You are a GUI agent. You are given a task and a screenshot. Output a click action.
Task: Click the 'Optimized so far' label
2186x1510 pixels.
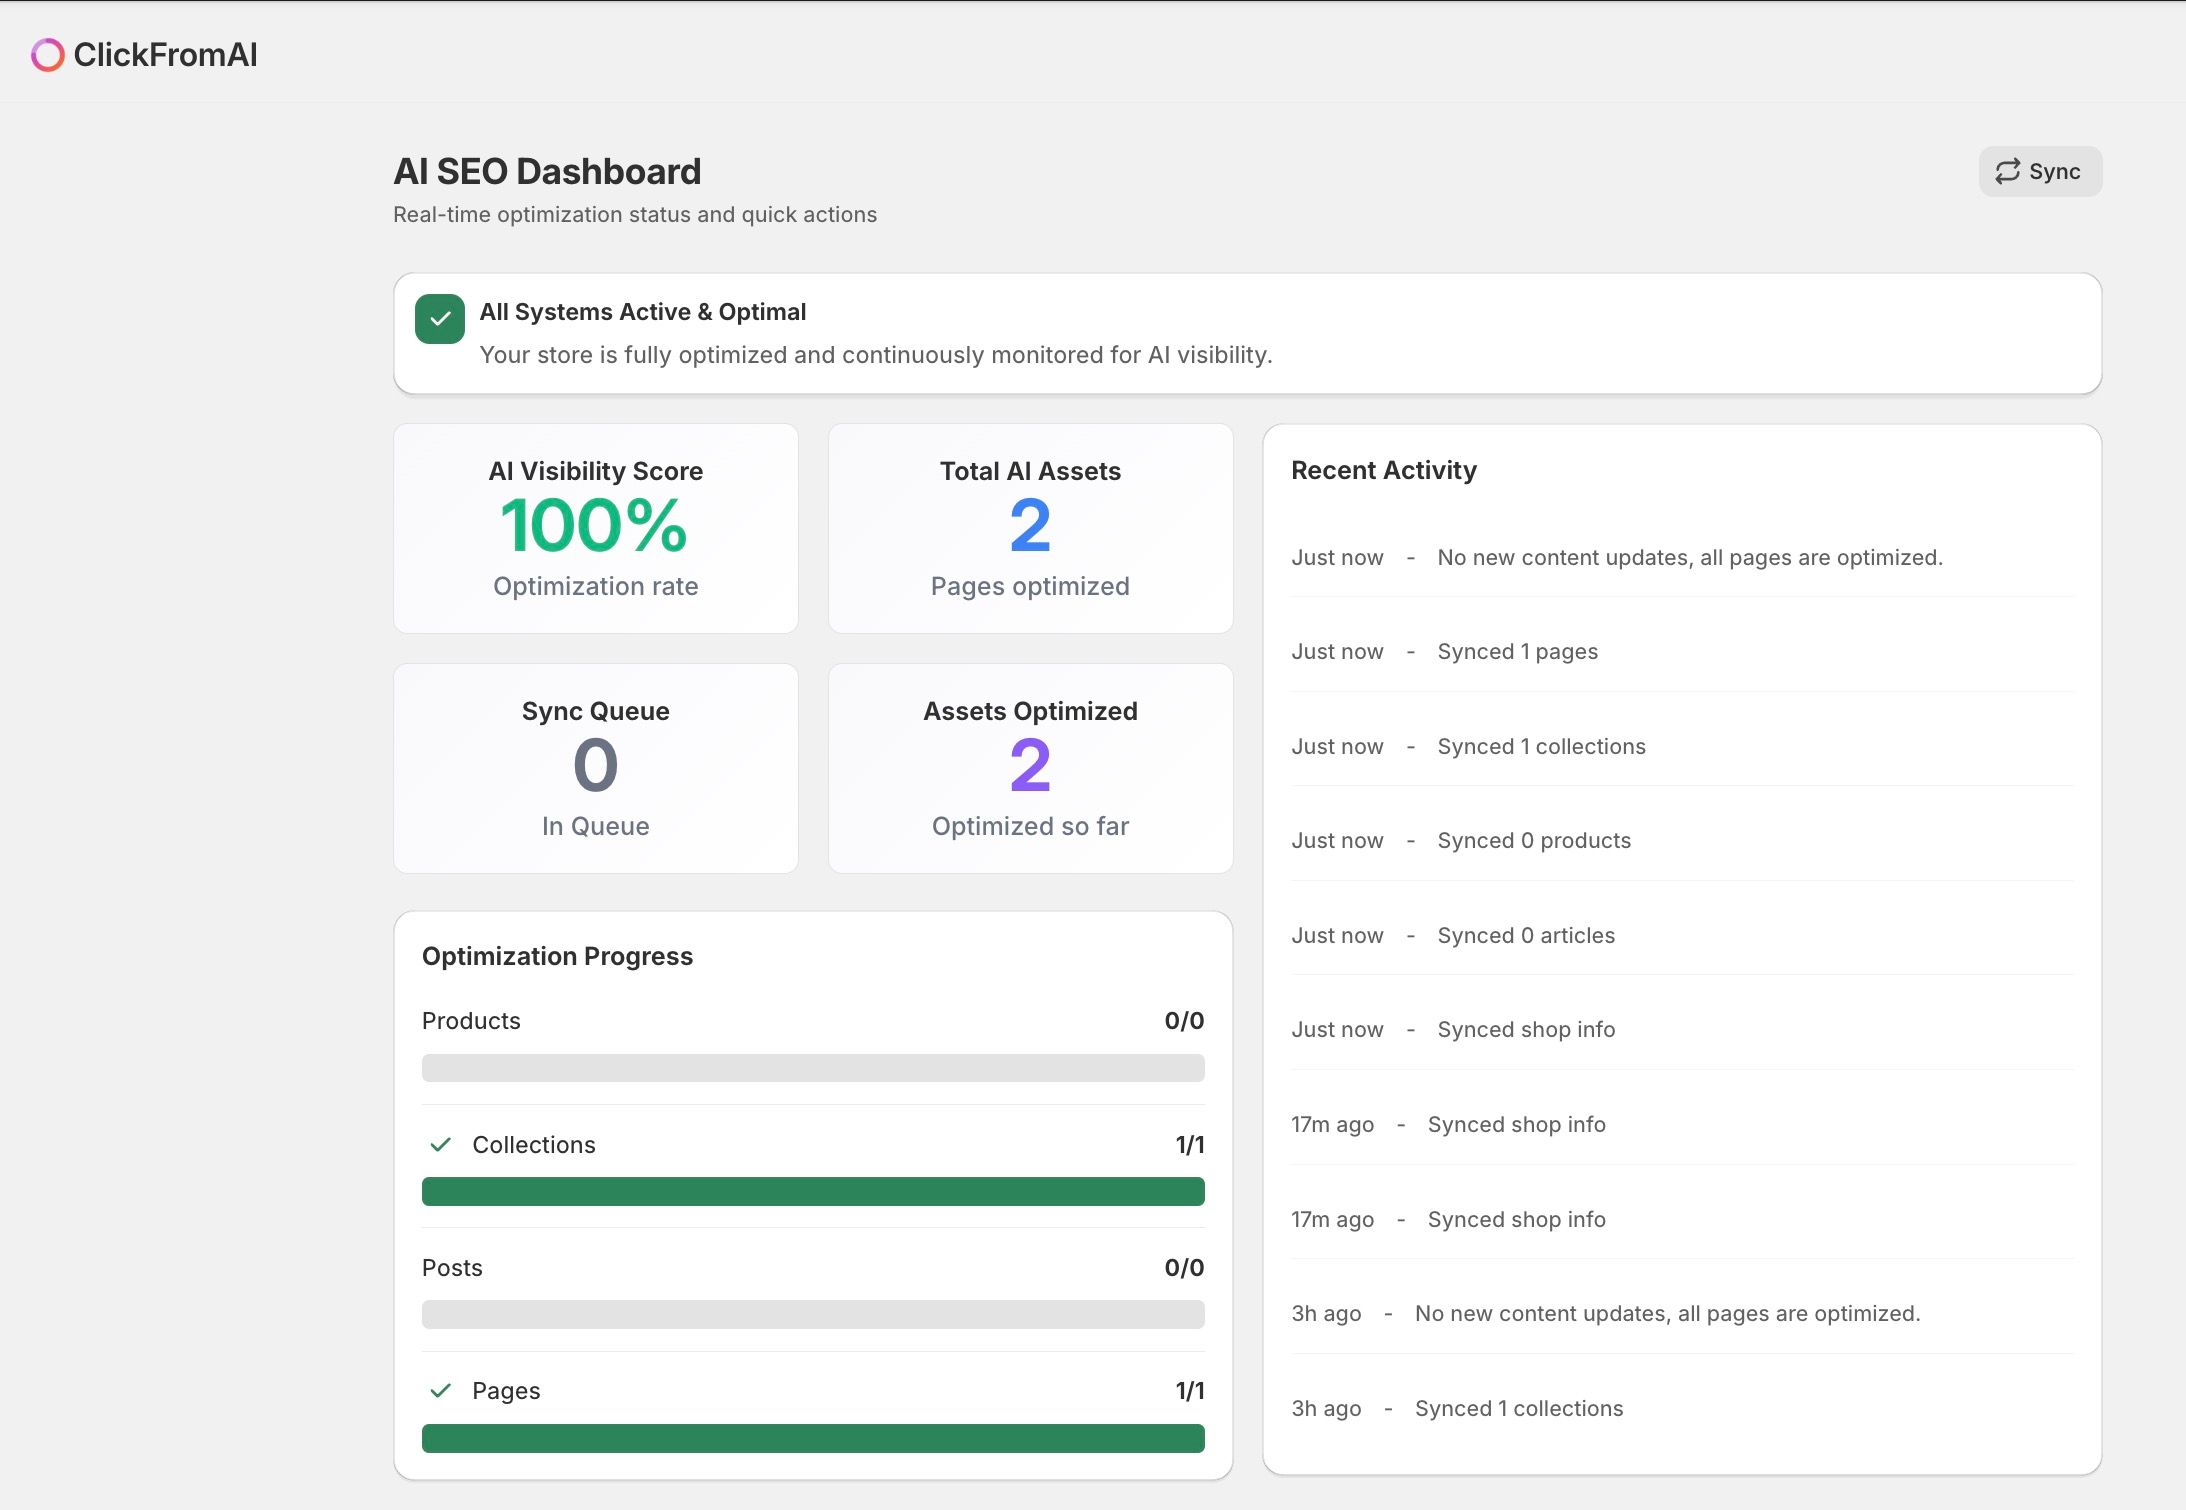[x=1030, y=826]
